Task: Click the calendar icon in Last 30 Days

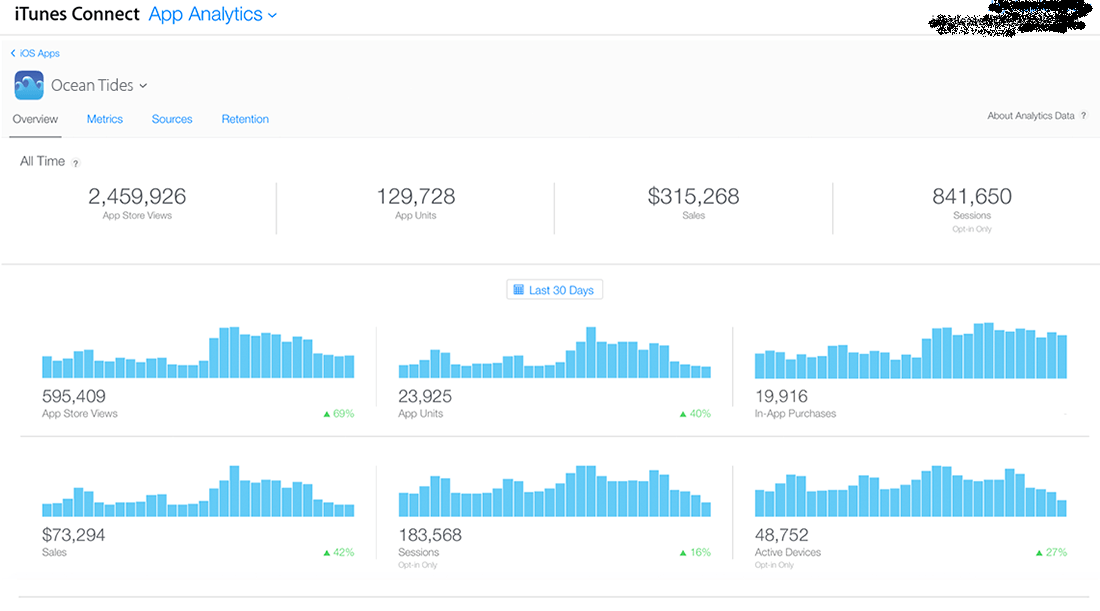Action: point(518,290)
